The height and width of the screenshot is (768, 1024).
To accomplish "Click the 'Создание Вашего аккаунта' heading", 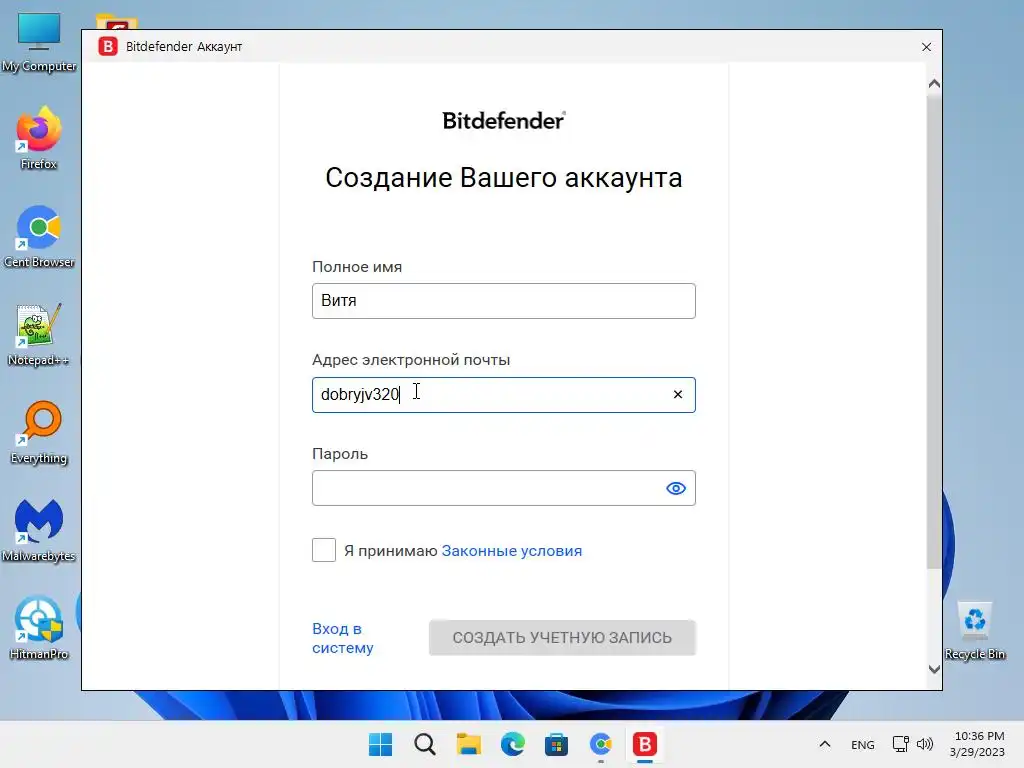I will pos(504,178).
